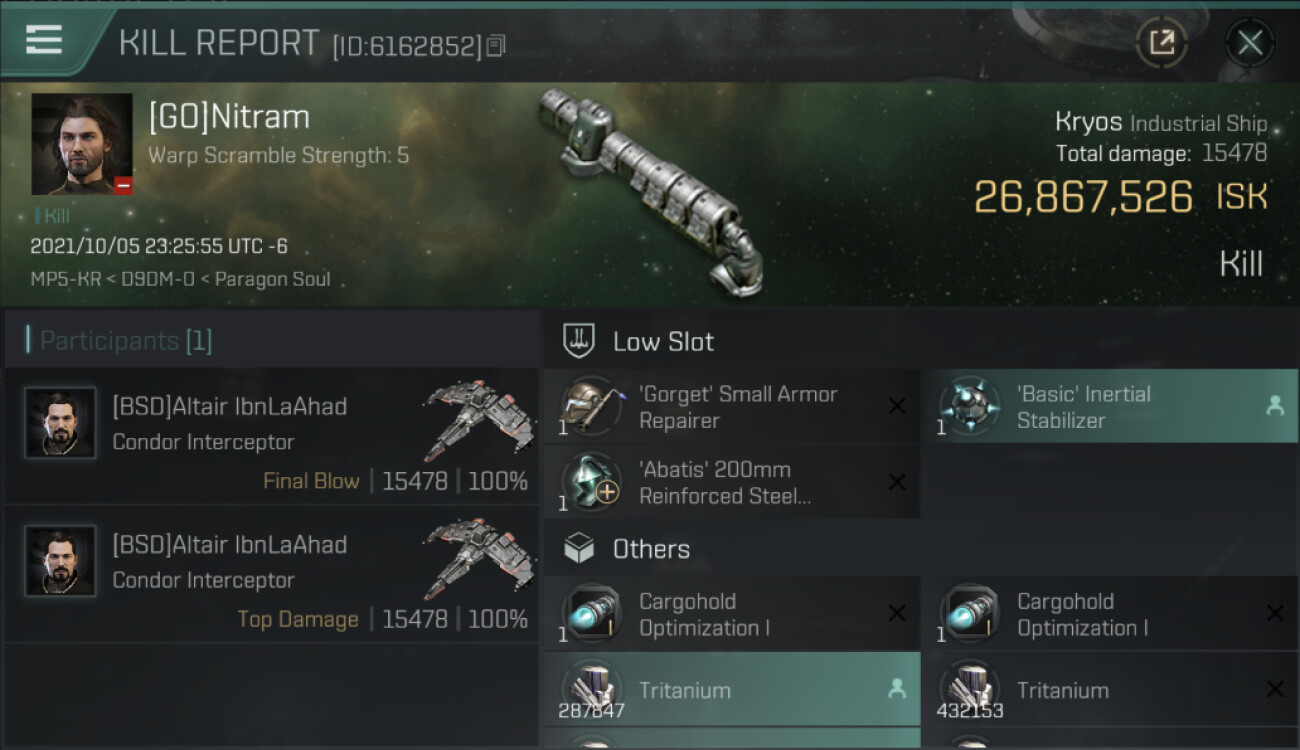
Task: Open the Final Blow Condor Interceptor entry
Action: tap(271, 436)
